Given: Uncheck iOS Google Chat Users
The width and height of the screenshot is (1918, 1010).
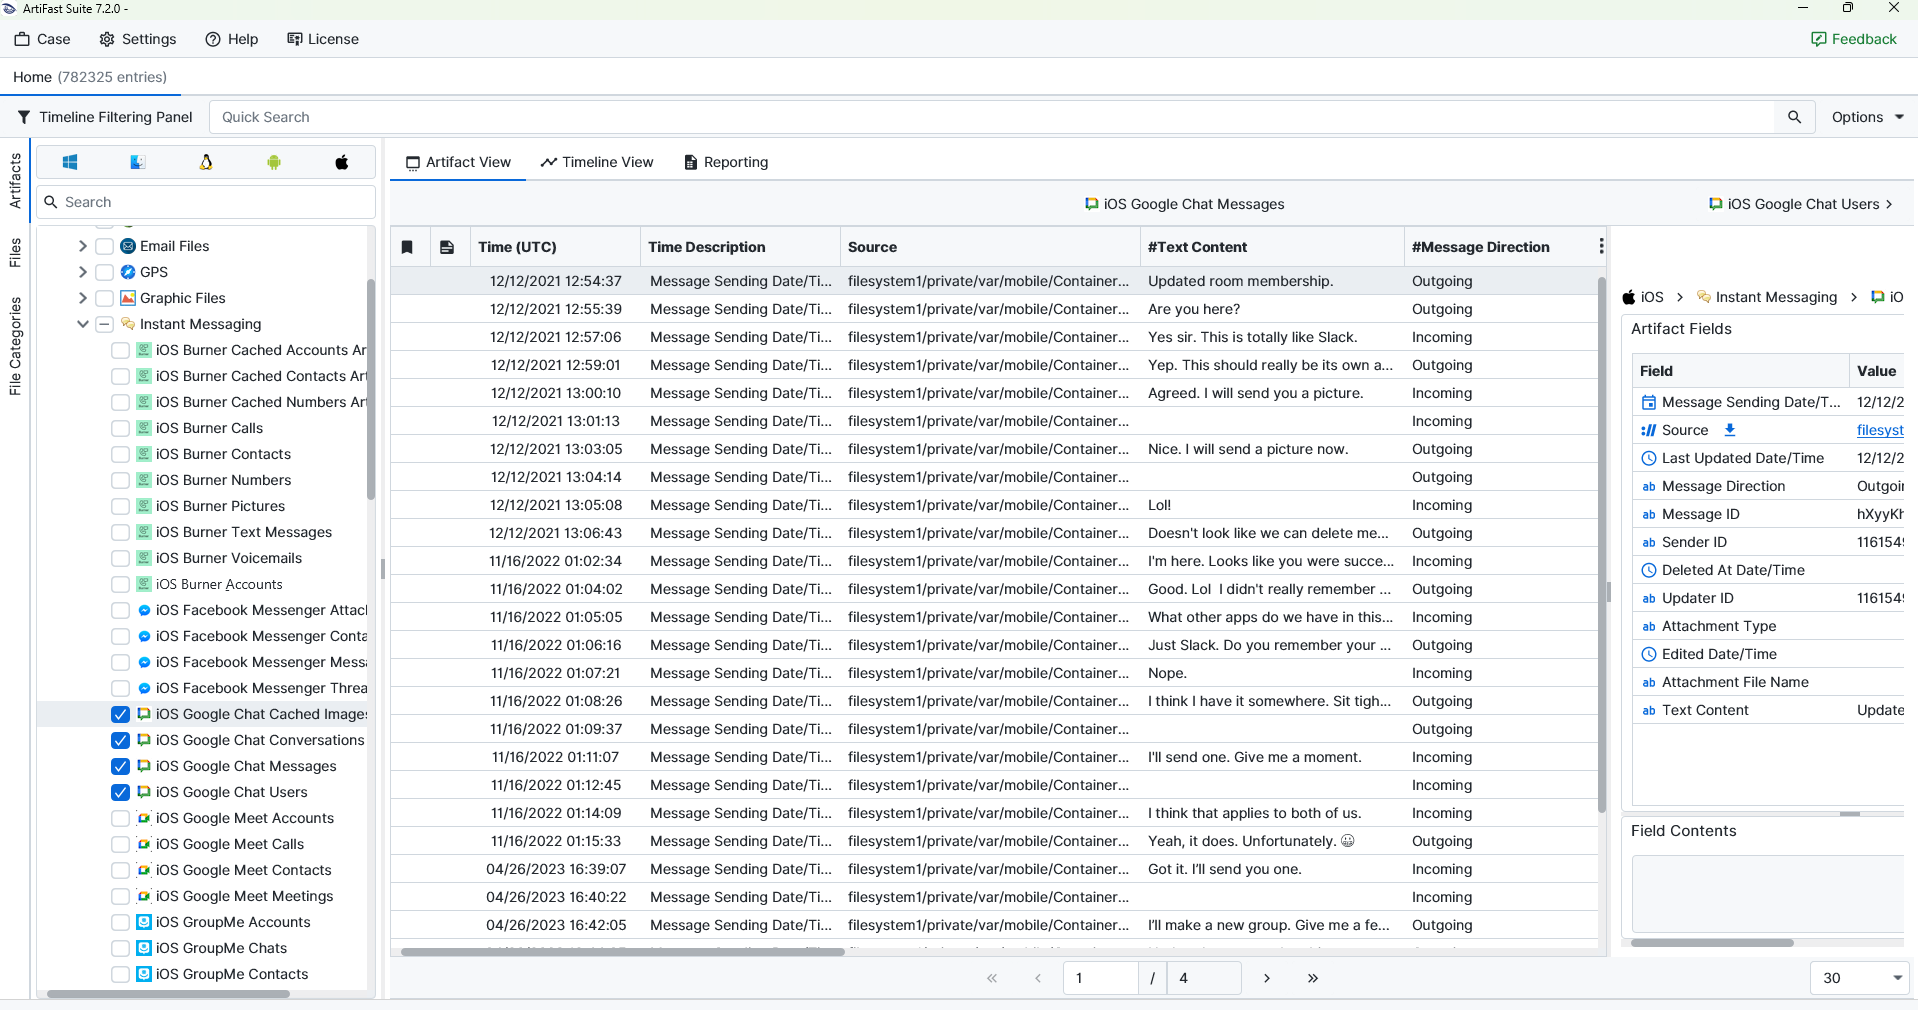Looking at the screenshot, I should pyautogui.click(x=120, y=792).
